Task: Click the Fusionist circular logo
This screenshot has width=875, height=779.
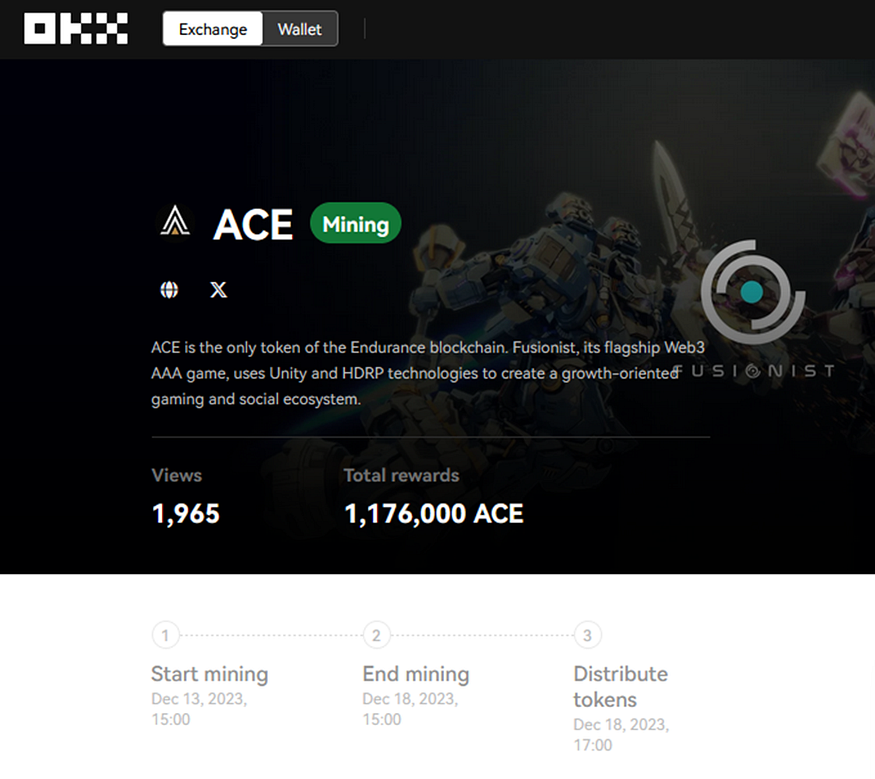Action: point(752,292)
